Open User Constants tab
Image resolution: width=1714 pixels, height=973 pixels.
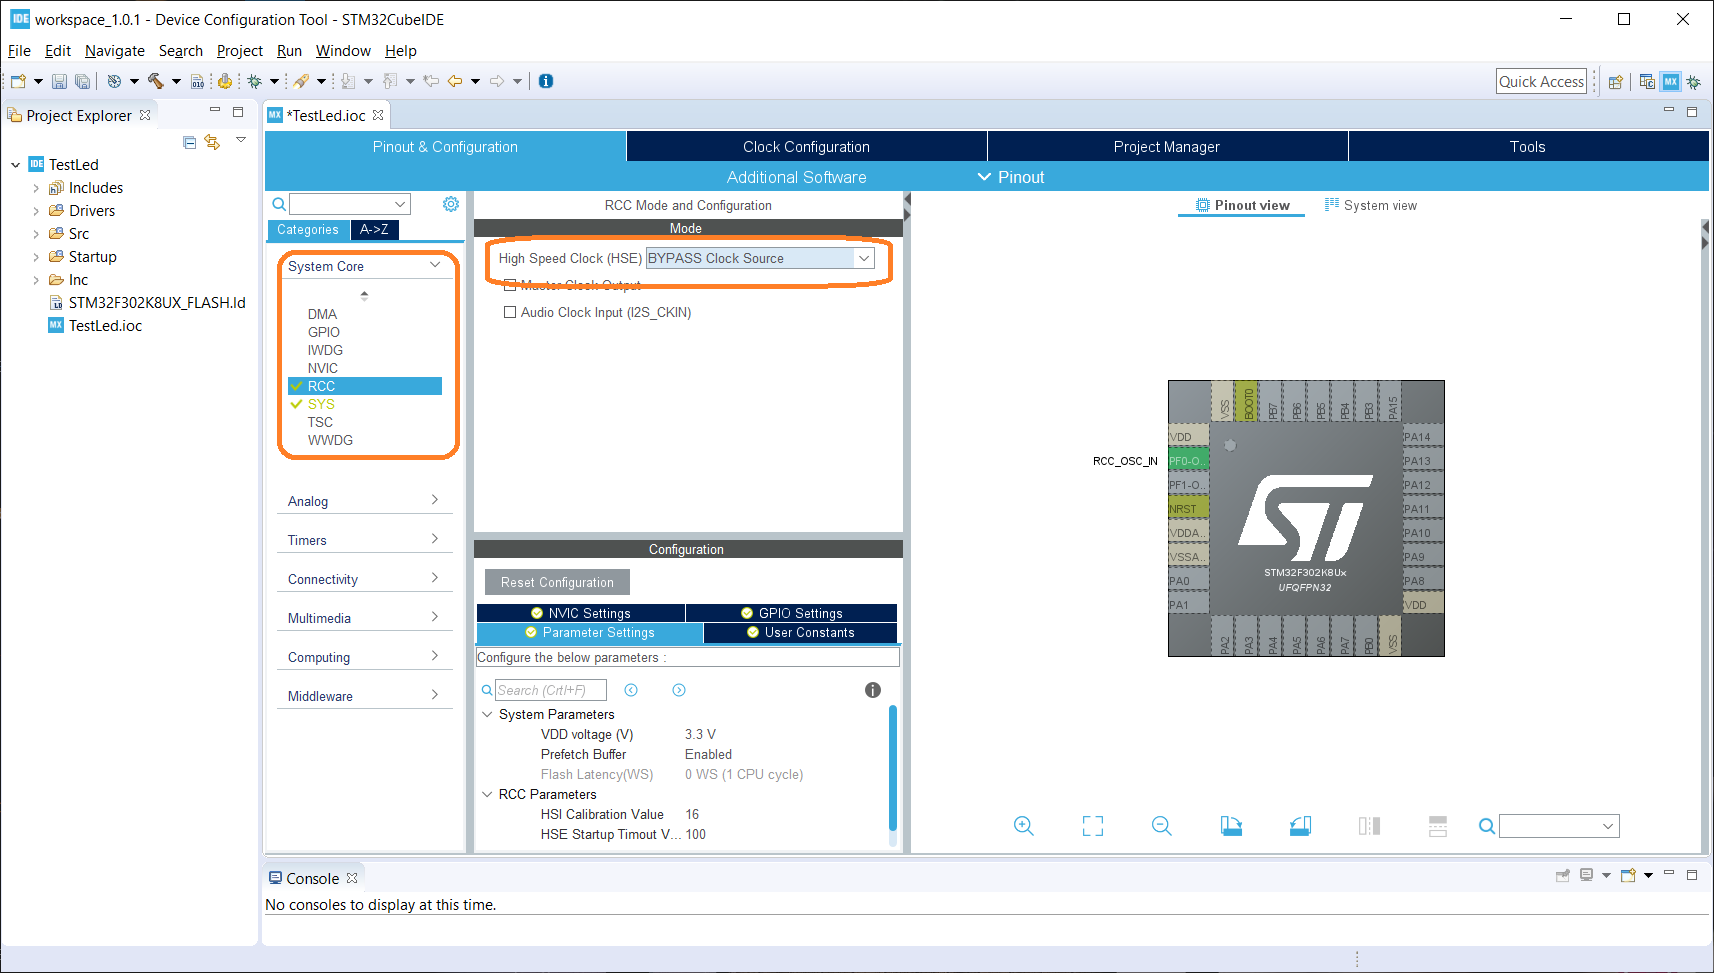pyautogui.click(x=800, y=632)
